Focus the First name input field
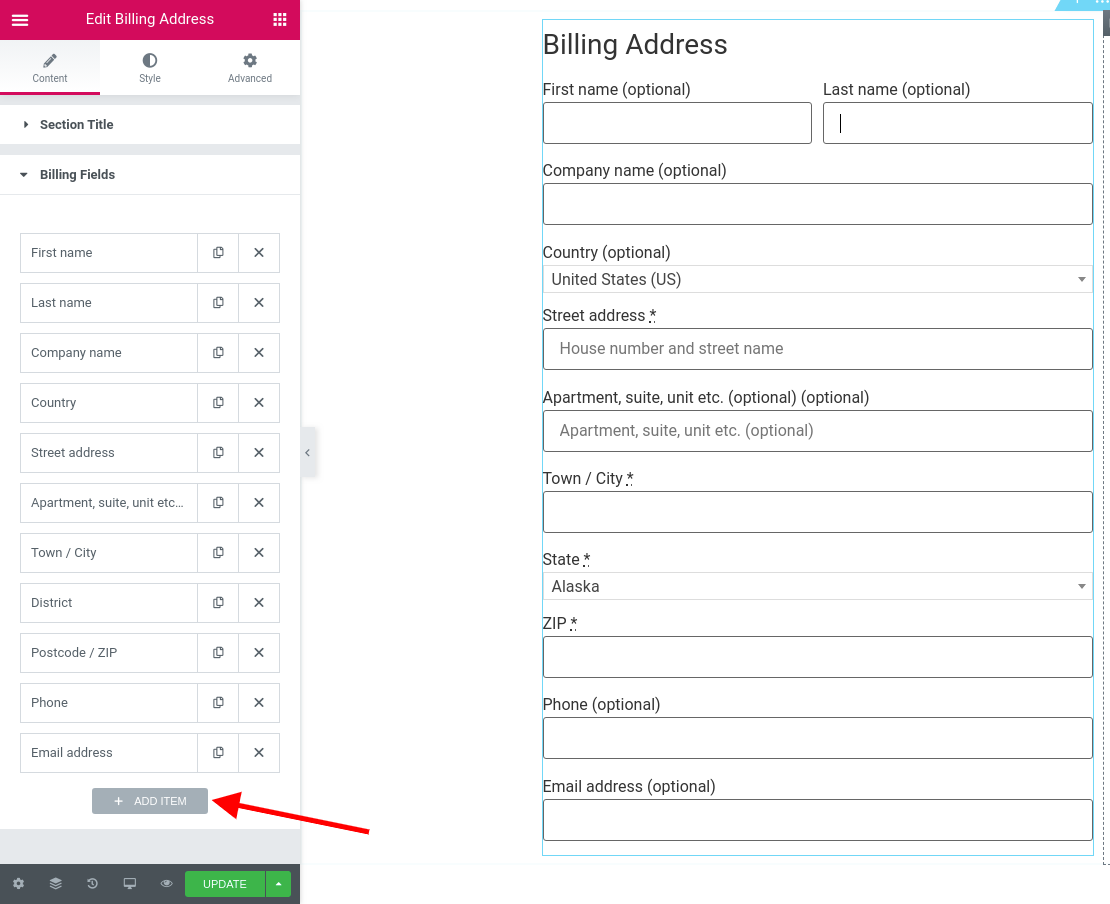Image resolution: width=1110 pixels, height=904 pixels. tap(677, 123)
